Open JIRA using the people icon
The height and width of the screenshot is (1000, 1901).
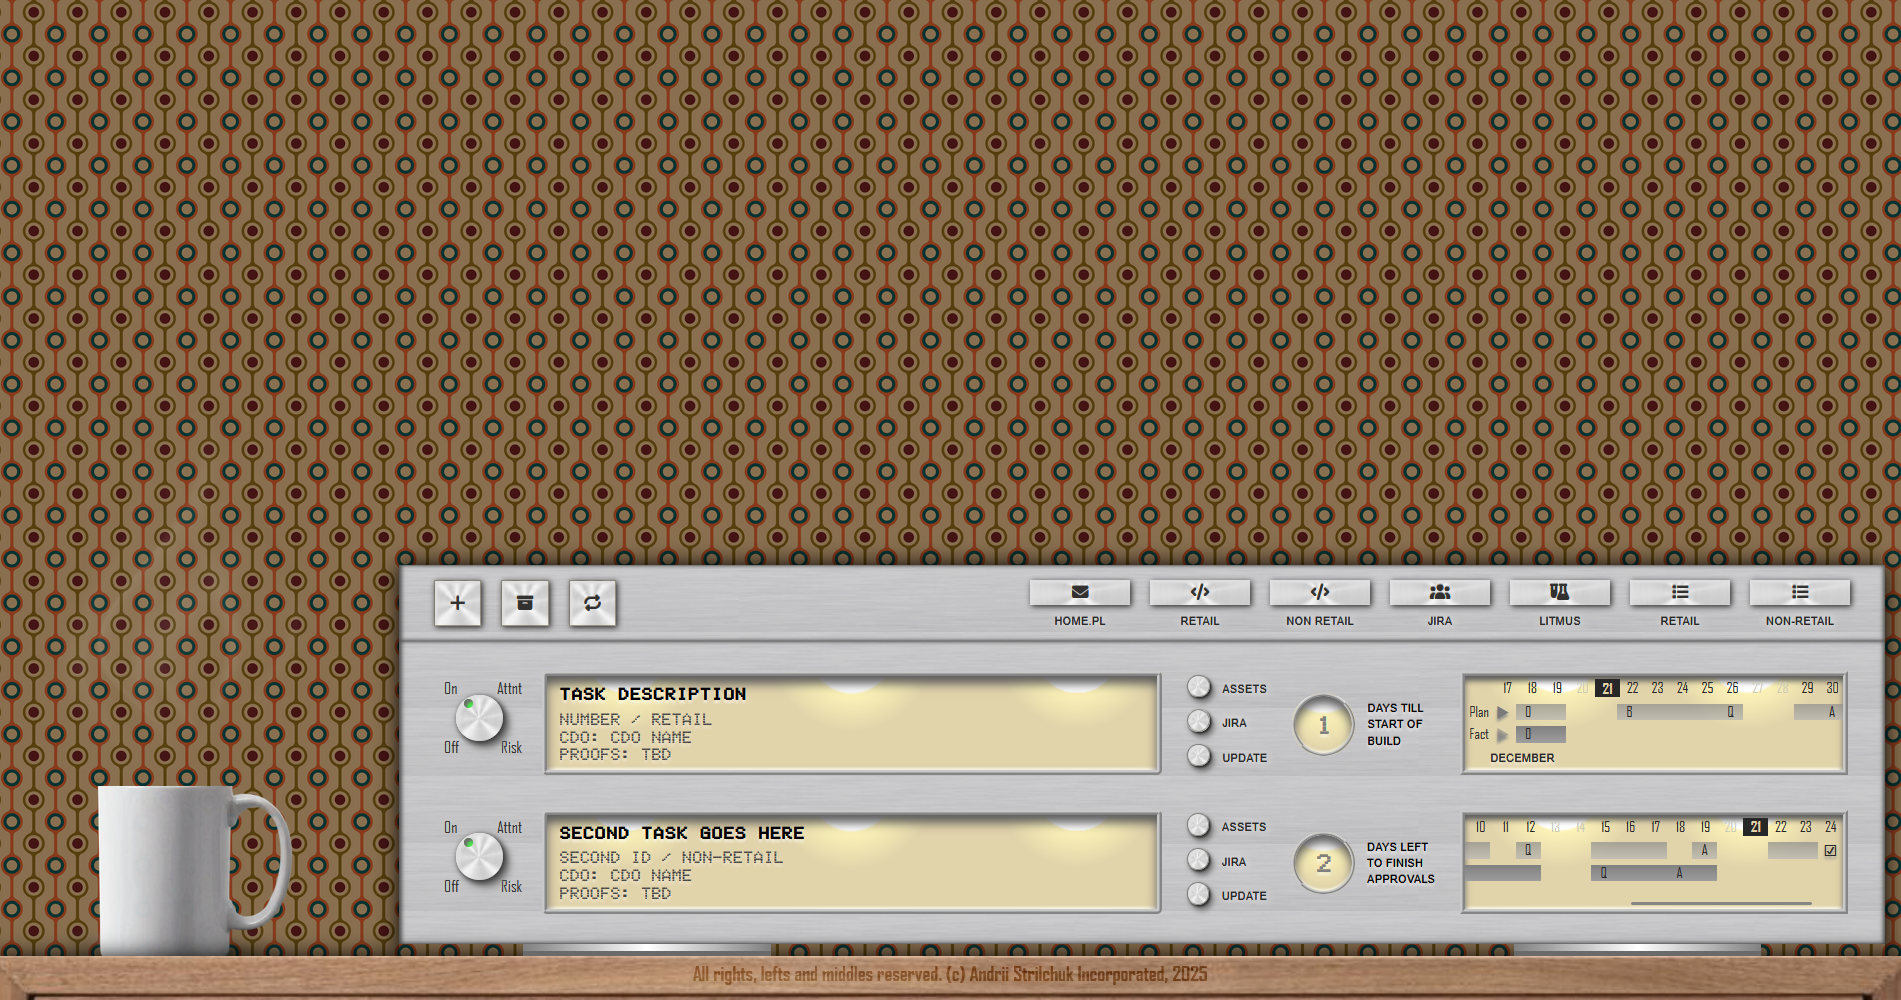pos(1440,592)
